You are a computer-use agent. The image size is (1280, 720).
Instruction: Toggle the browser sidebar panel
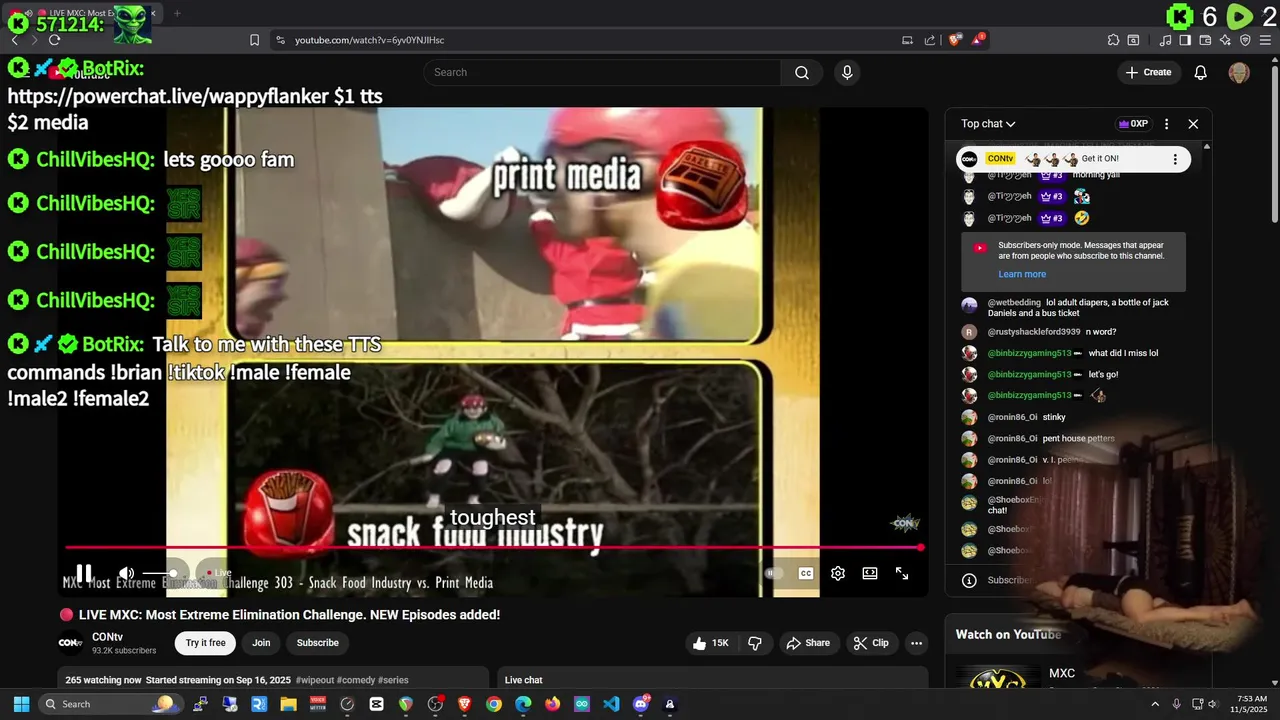pos(1185,40)
